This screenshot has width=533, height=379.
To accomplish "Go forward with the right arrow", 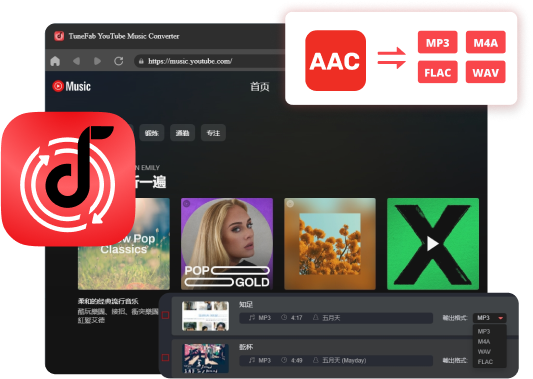I will [x=98, y=61].
